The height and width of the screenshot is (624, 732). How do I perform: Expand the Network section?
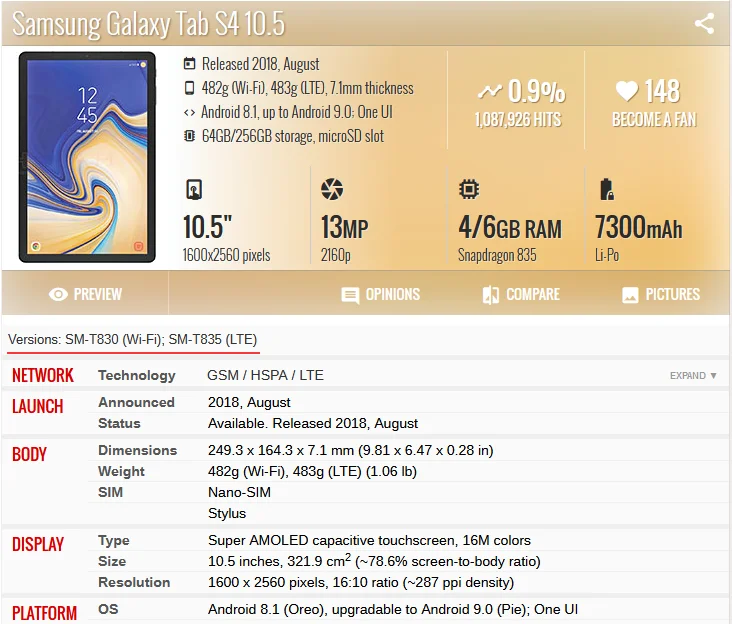[693, 376]
